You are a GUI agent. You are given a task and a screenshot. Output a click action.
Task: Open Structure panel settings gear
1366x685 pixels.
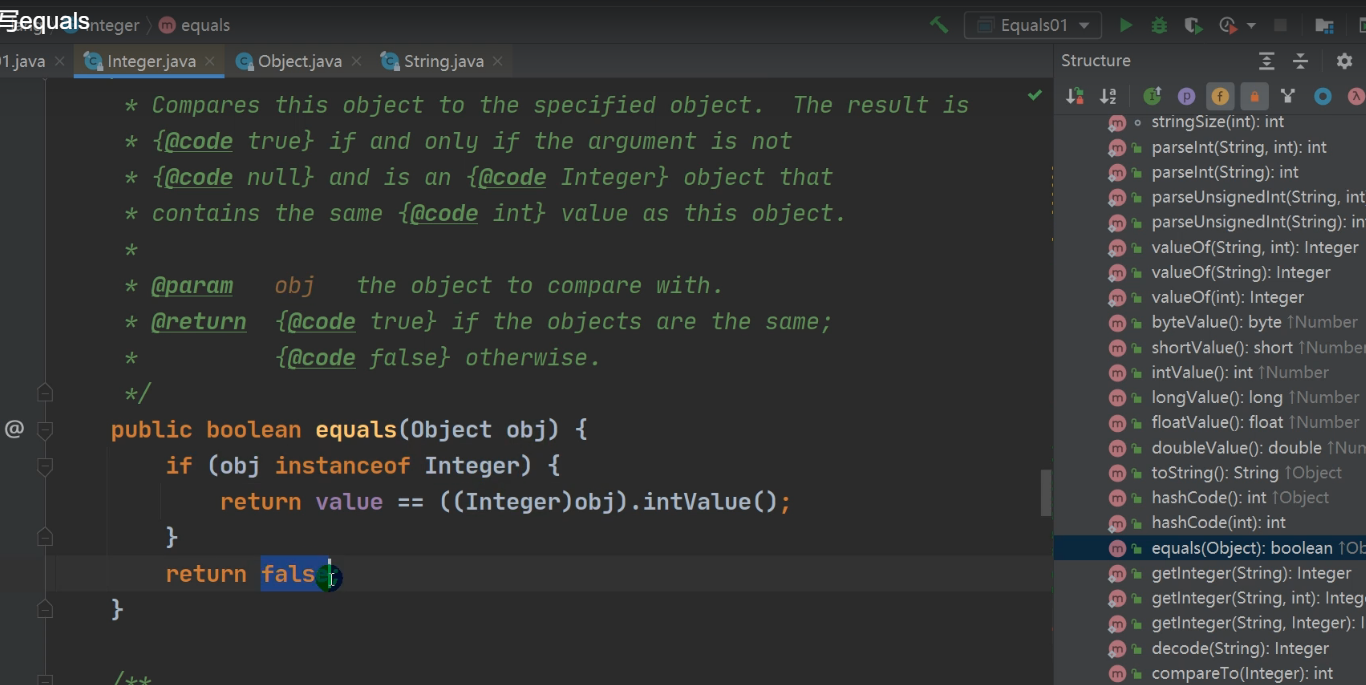coord(1344,61)
